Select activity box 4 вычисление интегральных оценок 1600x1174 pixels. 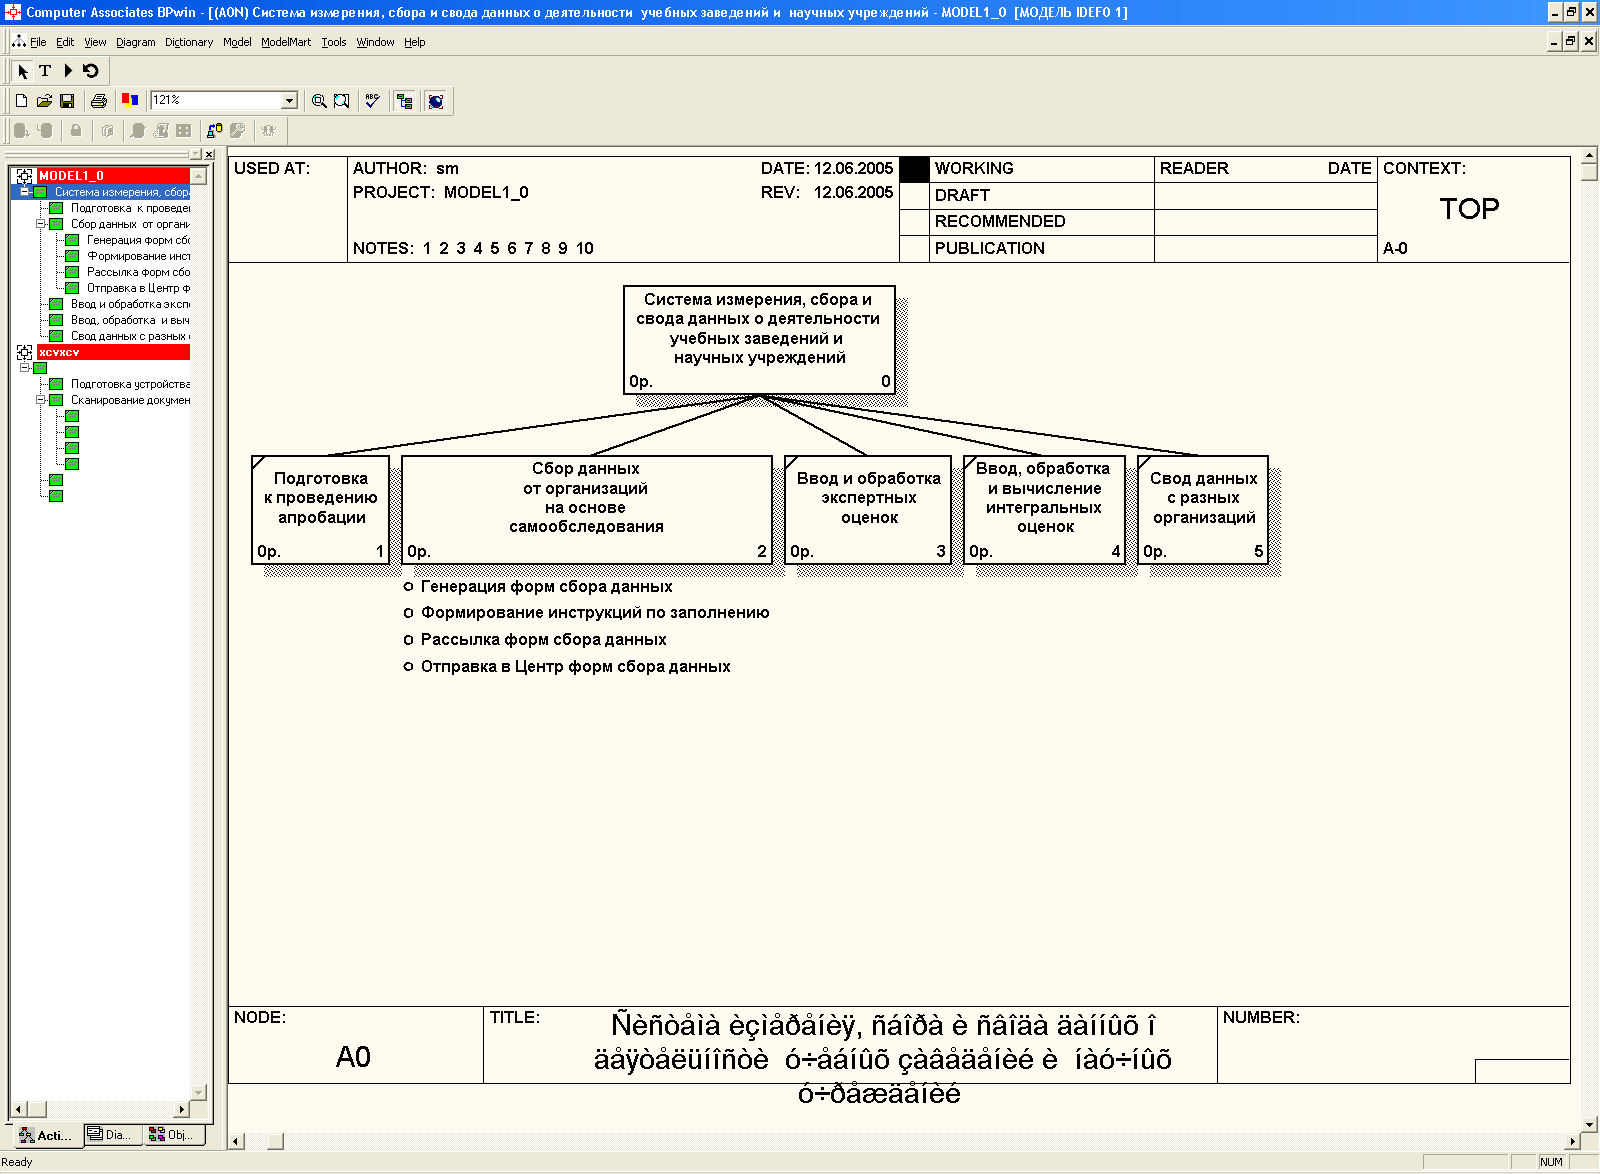(x=1044, y=510)
